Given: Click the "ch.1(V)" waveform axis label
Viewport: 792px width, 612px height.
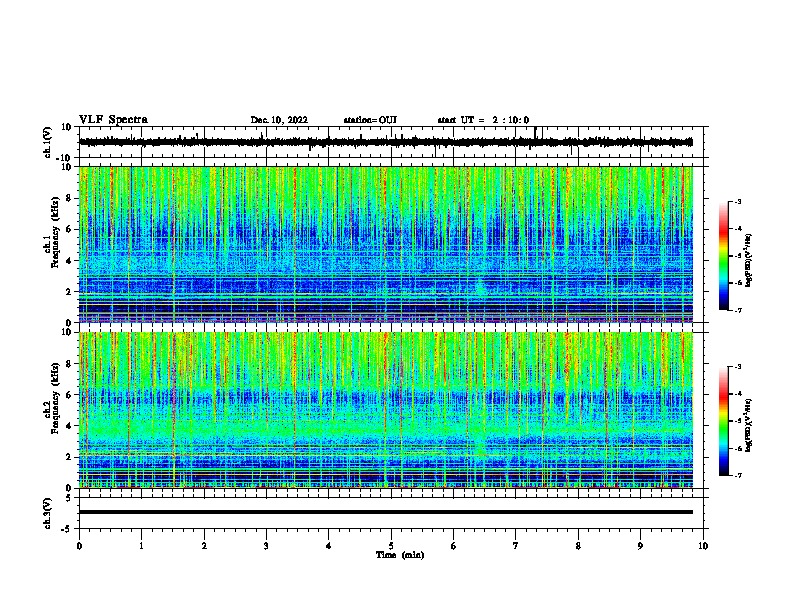Looking at the screenshot, I should click(x=48, y=142).
